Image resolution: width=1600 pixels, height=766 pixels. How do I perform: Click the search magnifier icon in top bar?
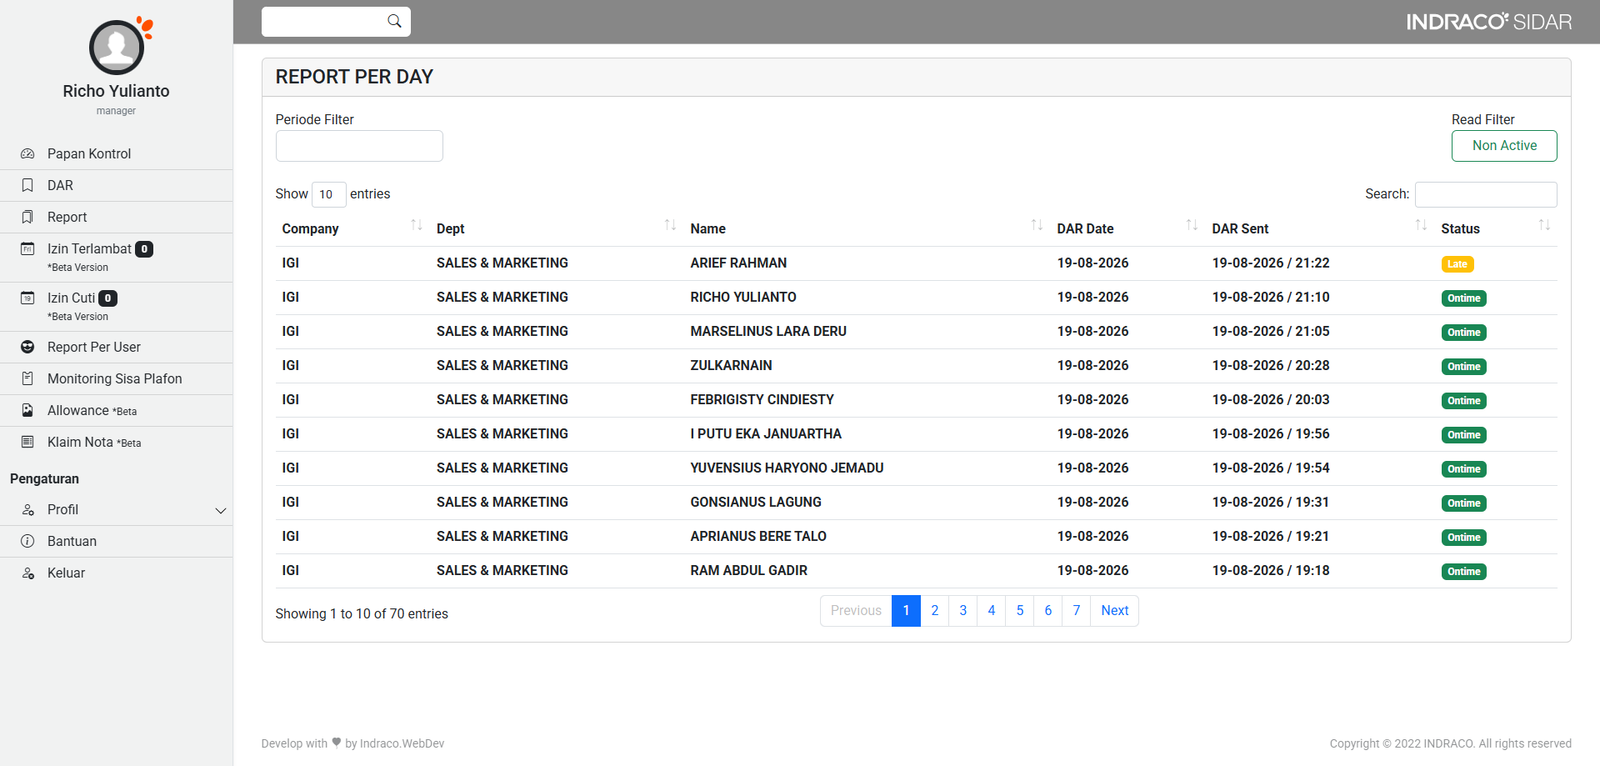(x=394, y=21)
